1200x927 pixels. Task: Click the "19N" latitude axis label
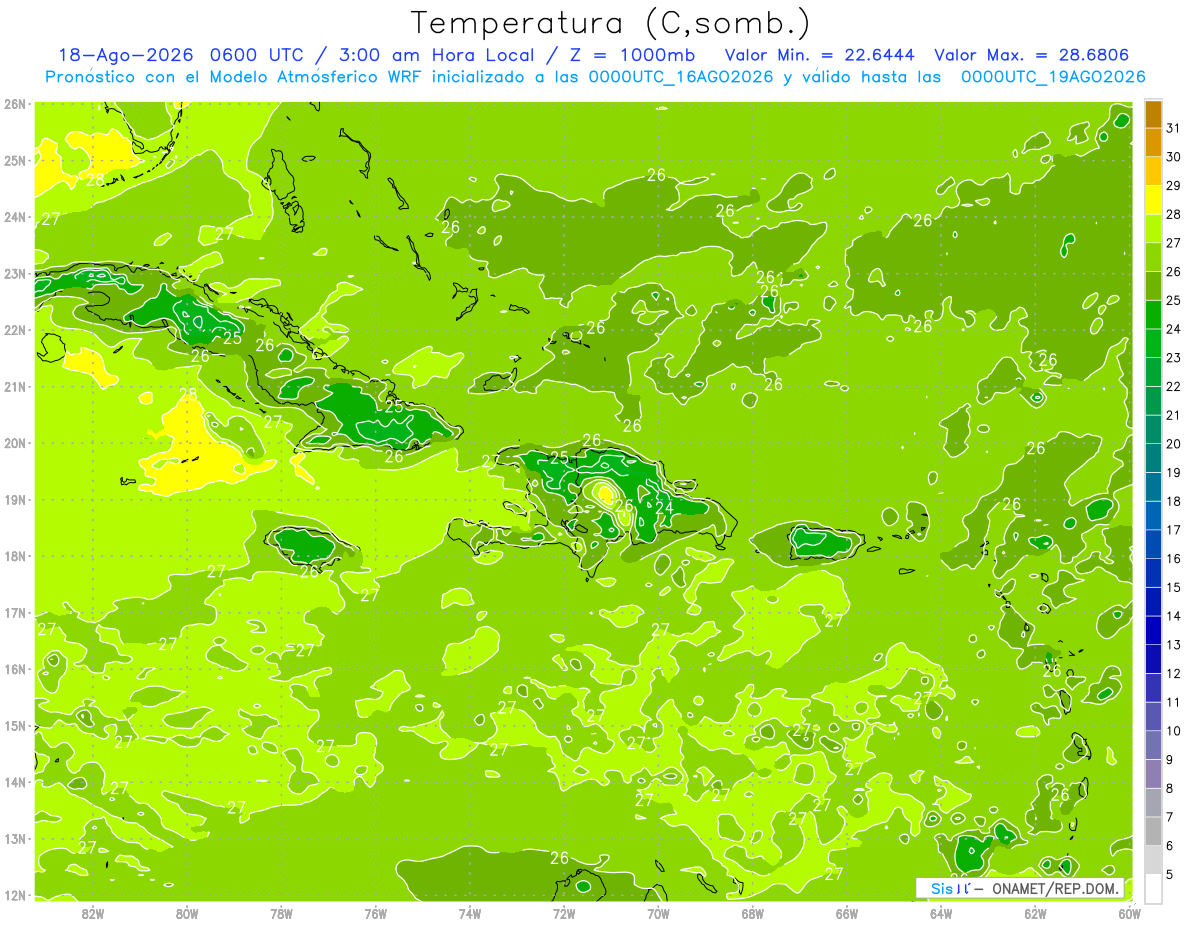tap(15, 499)
